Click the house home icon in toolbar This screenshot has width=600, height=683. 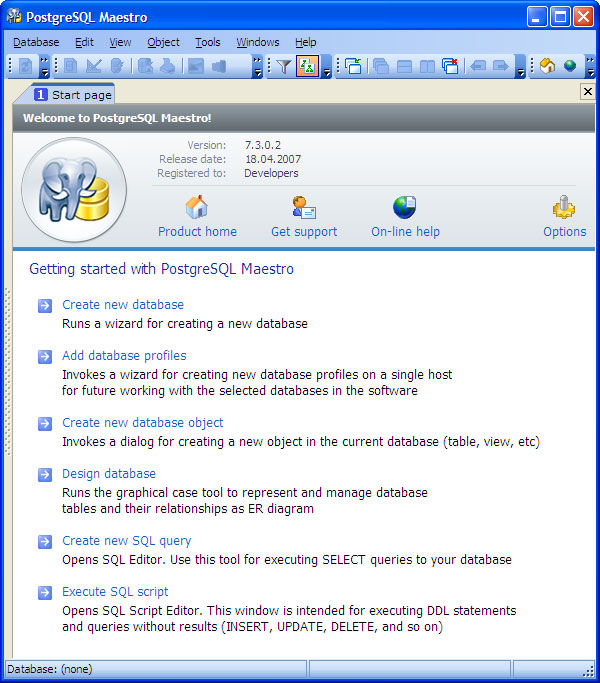tap(547, 66)
